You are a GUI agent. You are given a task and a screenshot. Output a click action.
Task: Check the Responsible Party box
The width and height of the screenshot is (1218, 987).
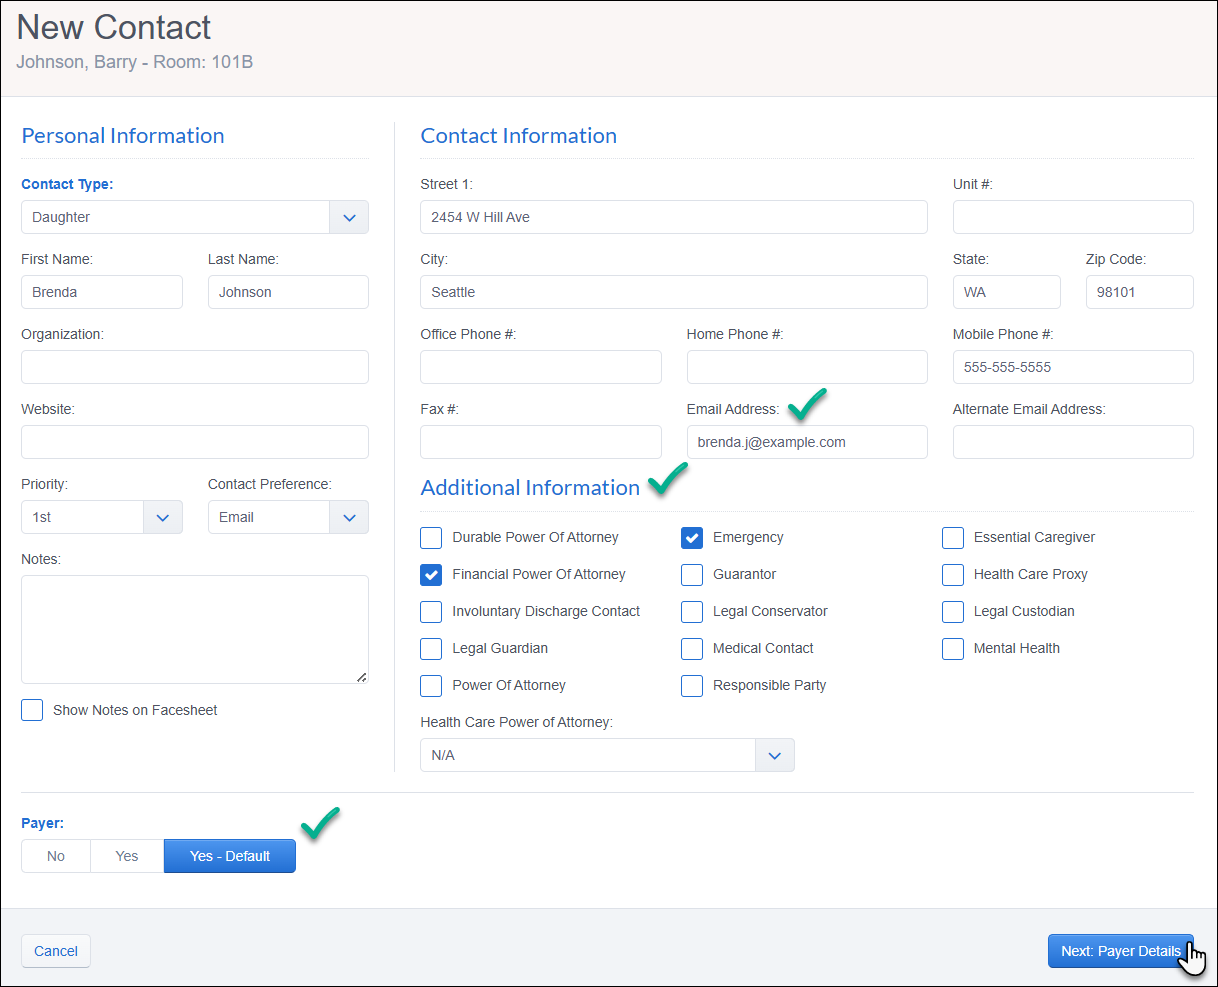pos(692,686)
